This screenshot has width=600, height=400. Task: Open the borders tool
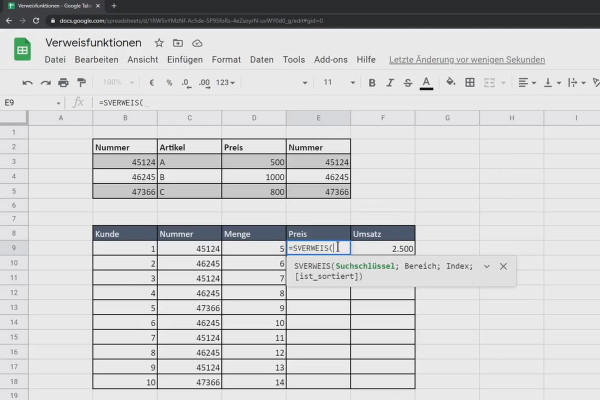tap(470, 82)
